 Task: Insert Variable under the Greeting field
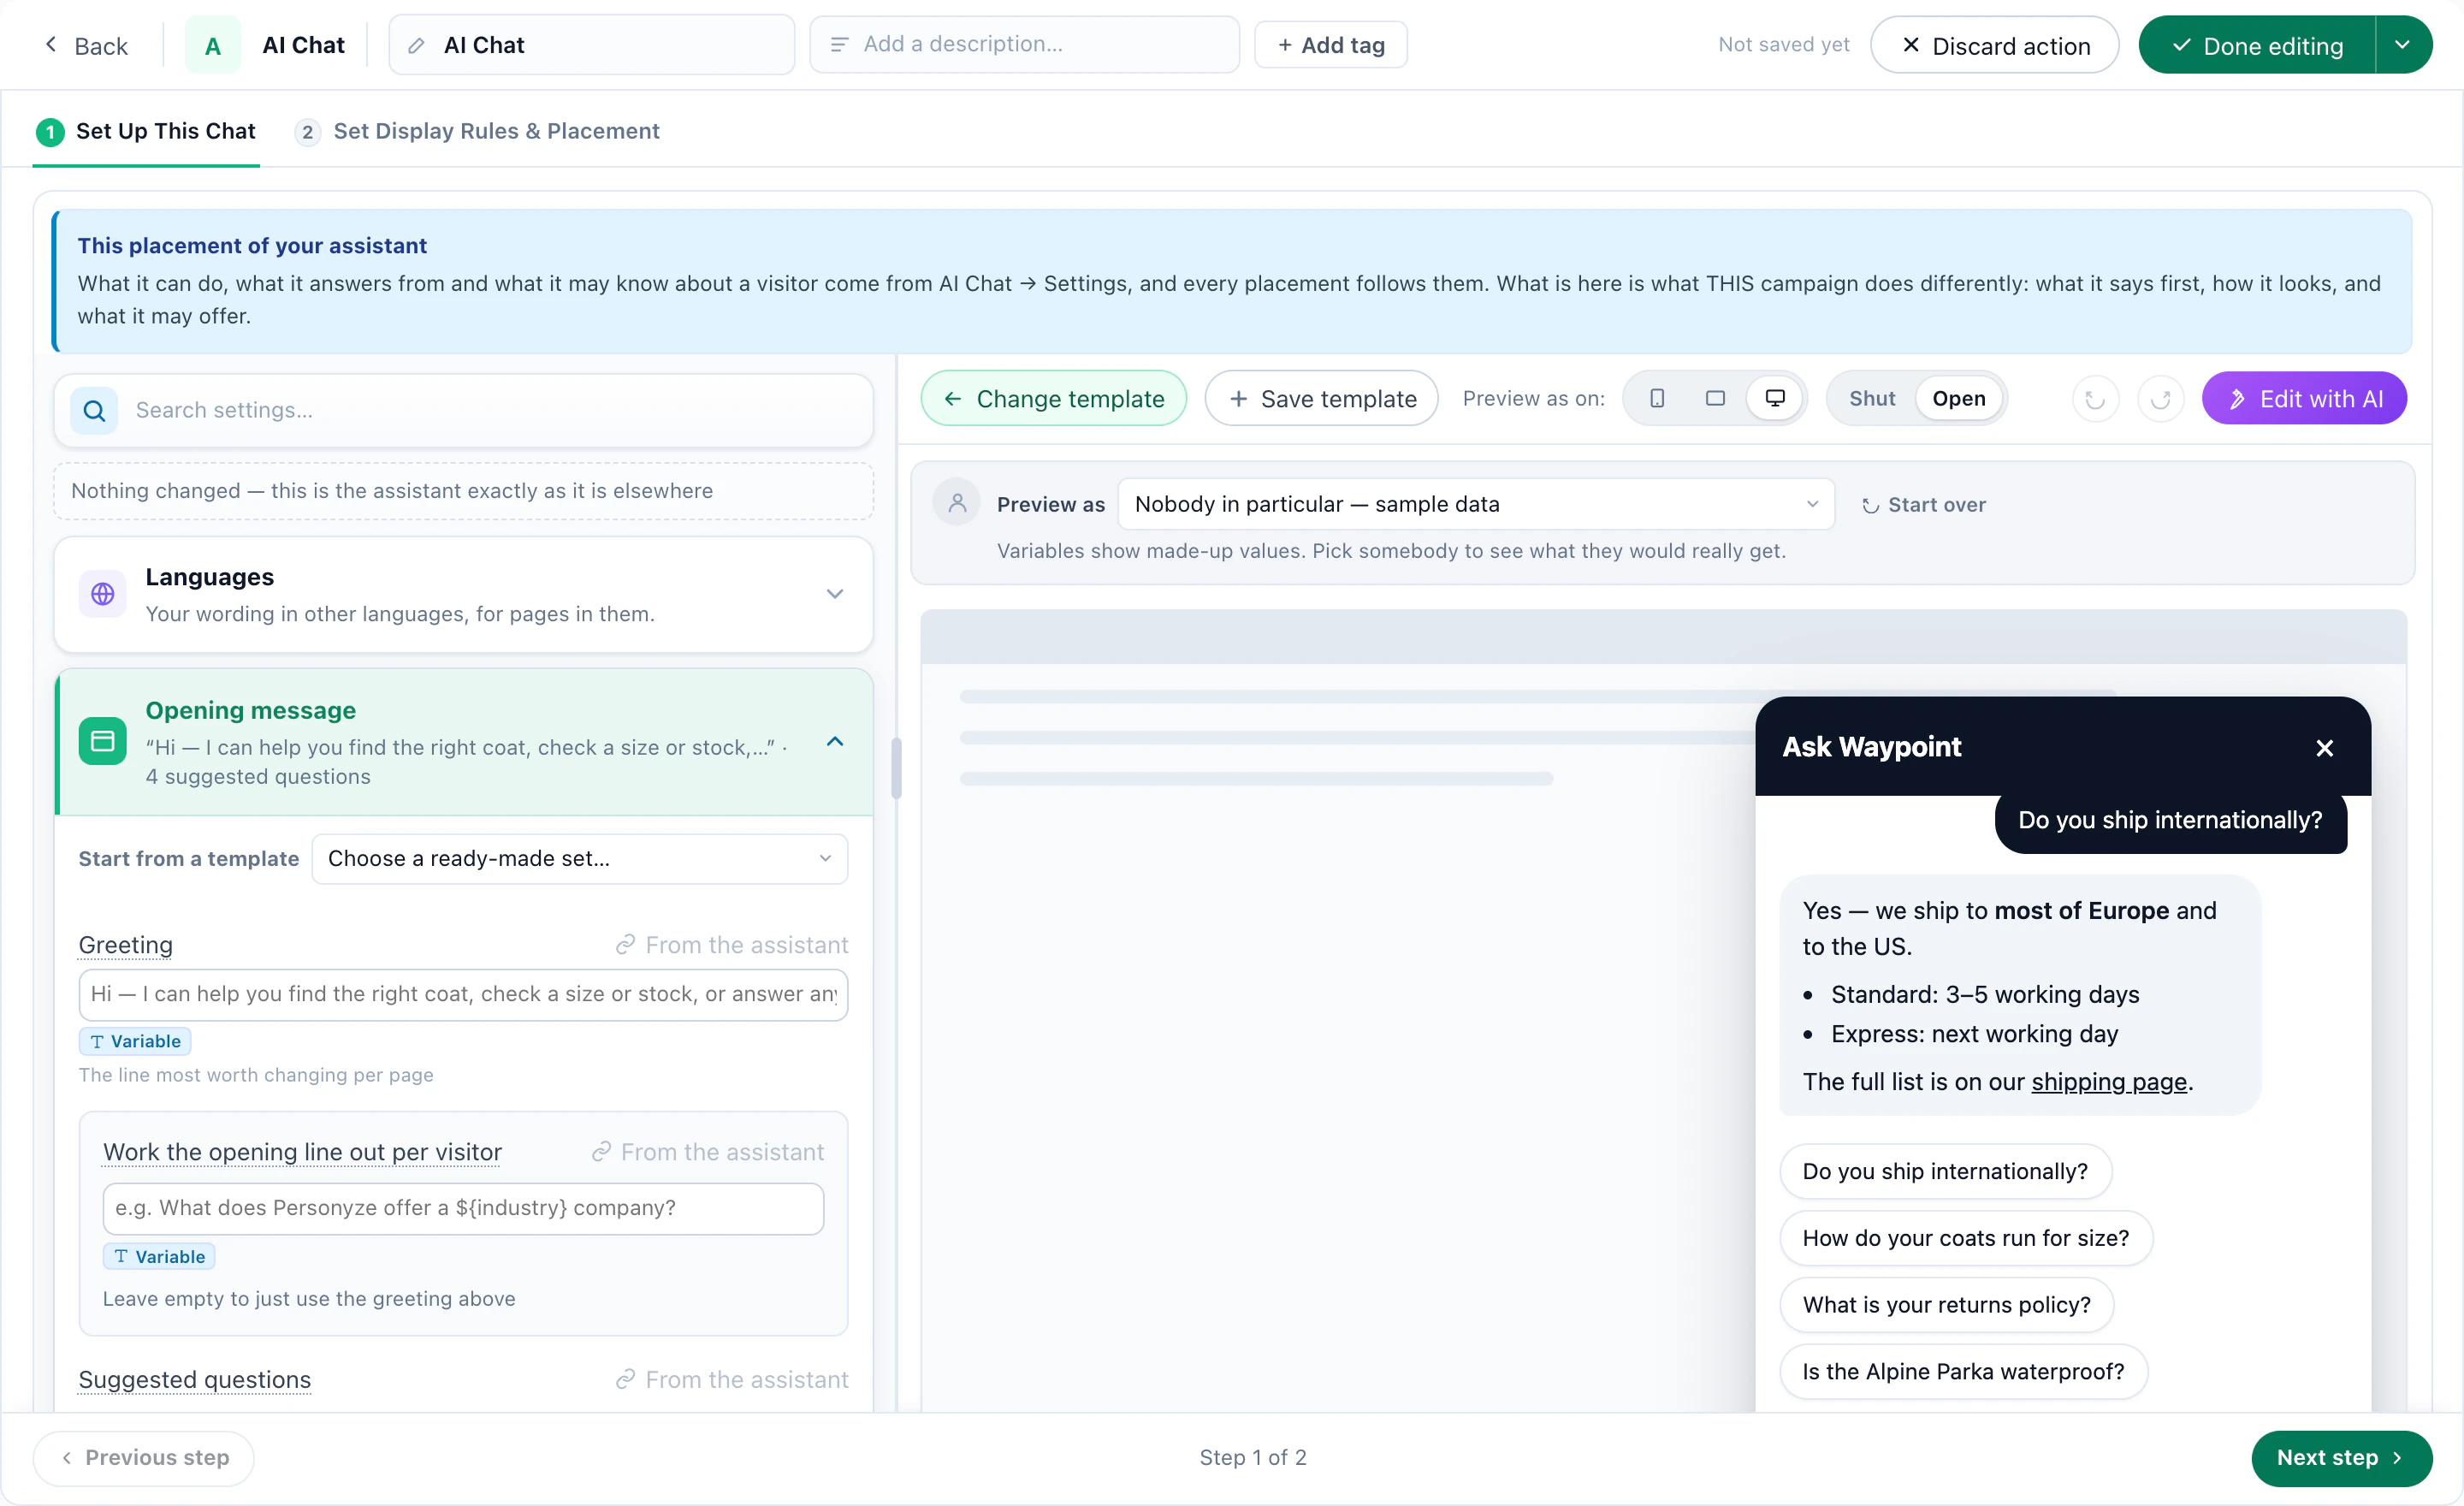(135, 1041)
